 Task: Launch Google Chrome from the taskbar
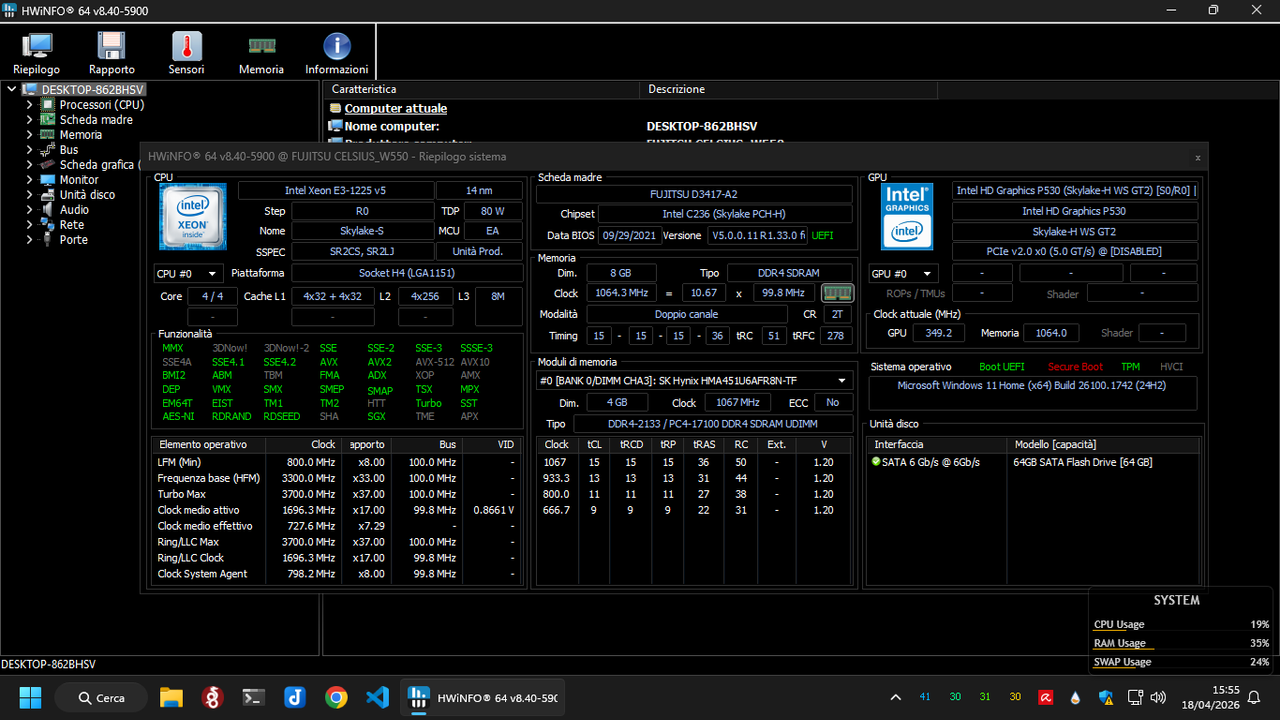(x=336, y=697)
